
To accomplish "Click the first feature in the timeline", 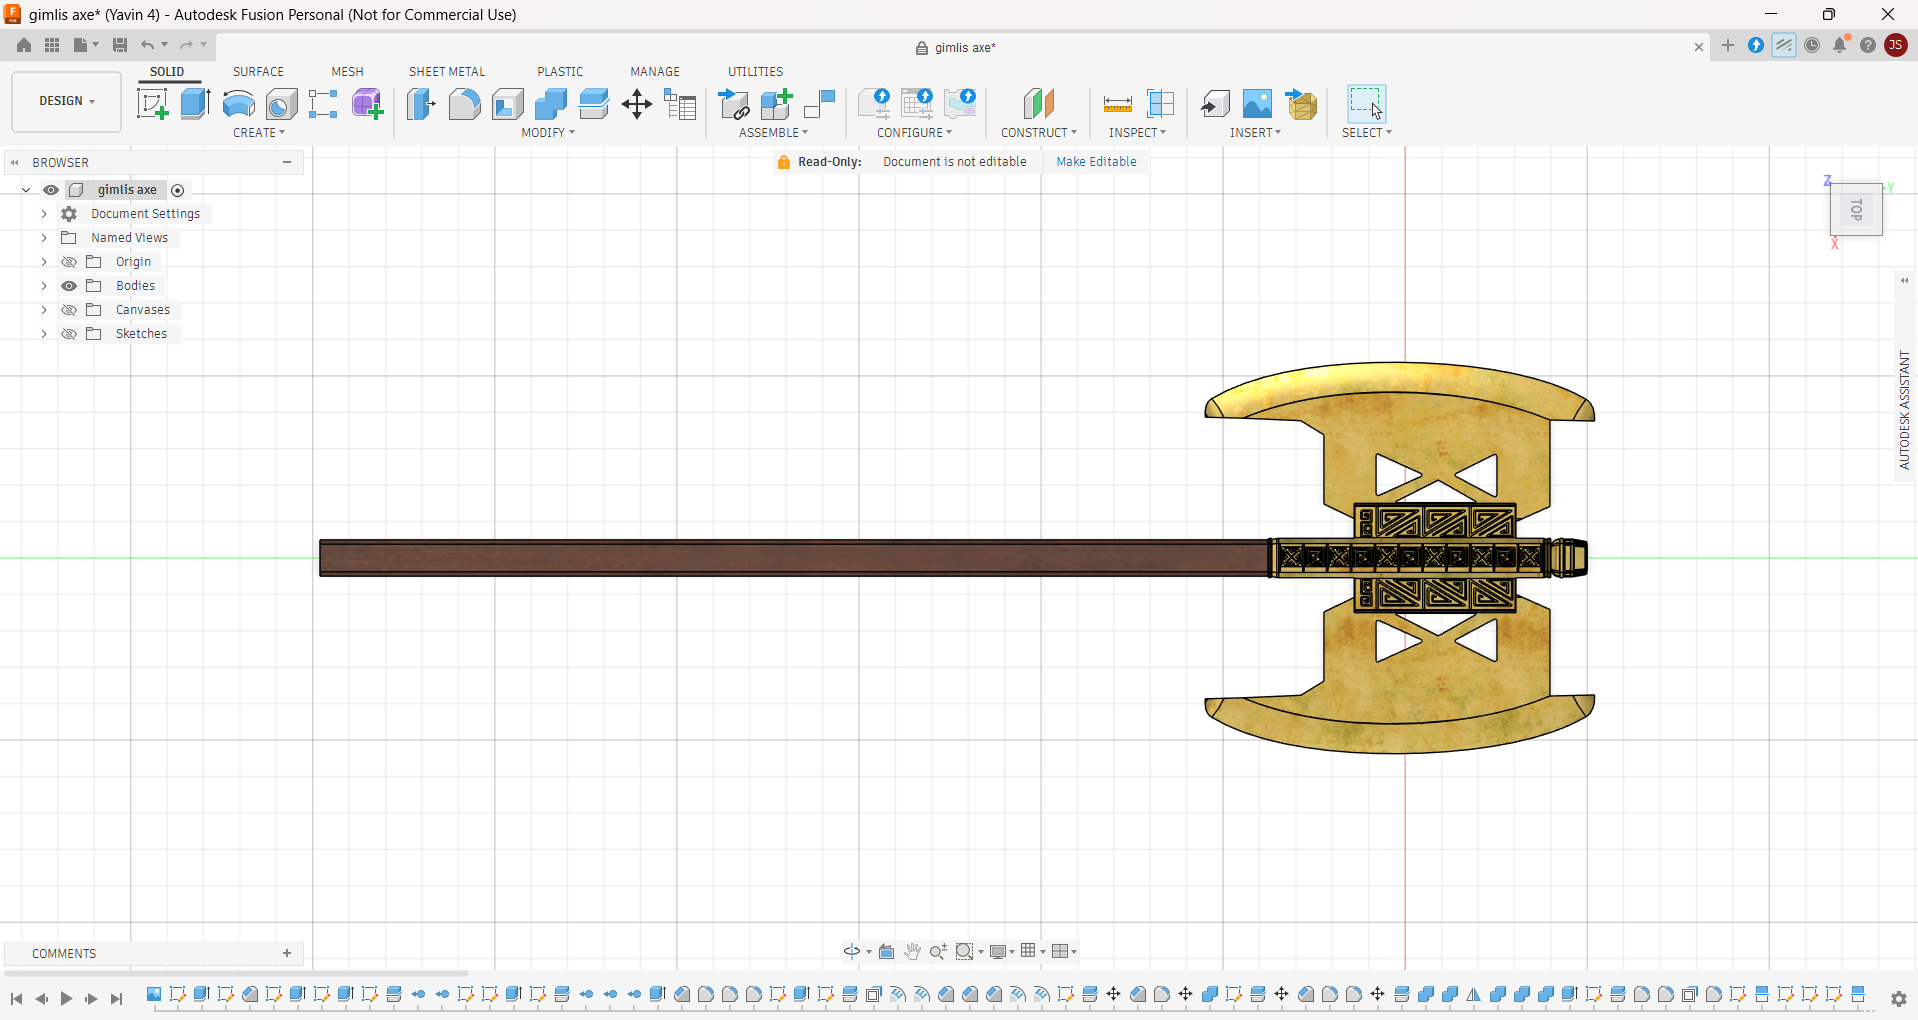I will click(x=154, y=994).
